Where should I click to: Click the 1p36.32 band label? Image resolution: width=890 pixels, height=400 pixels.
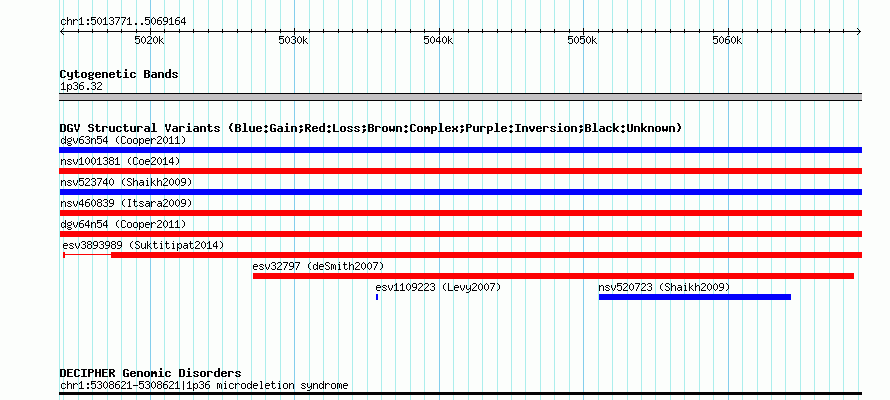[x=81, y=87]
